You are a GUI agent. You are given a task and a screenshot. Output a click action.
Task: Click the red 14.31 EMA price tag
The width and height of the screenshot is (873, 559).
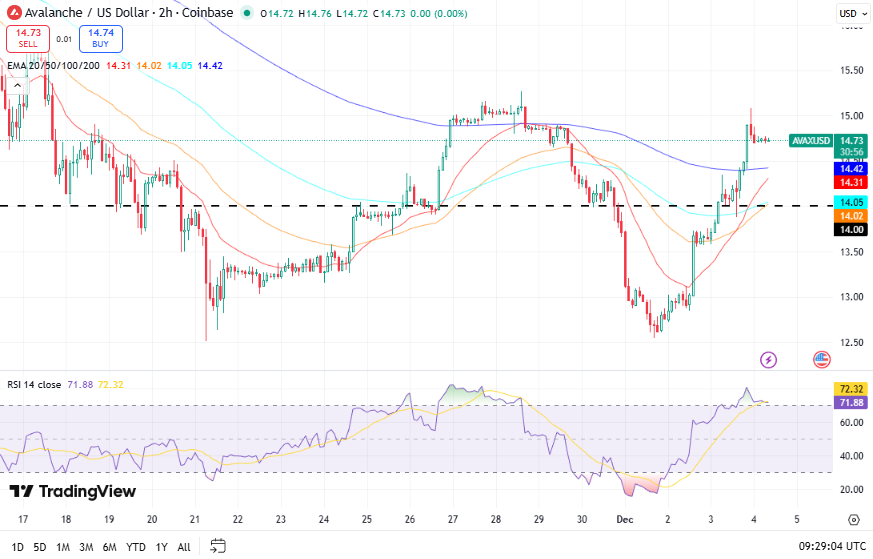[x=851, y=182]
